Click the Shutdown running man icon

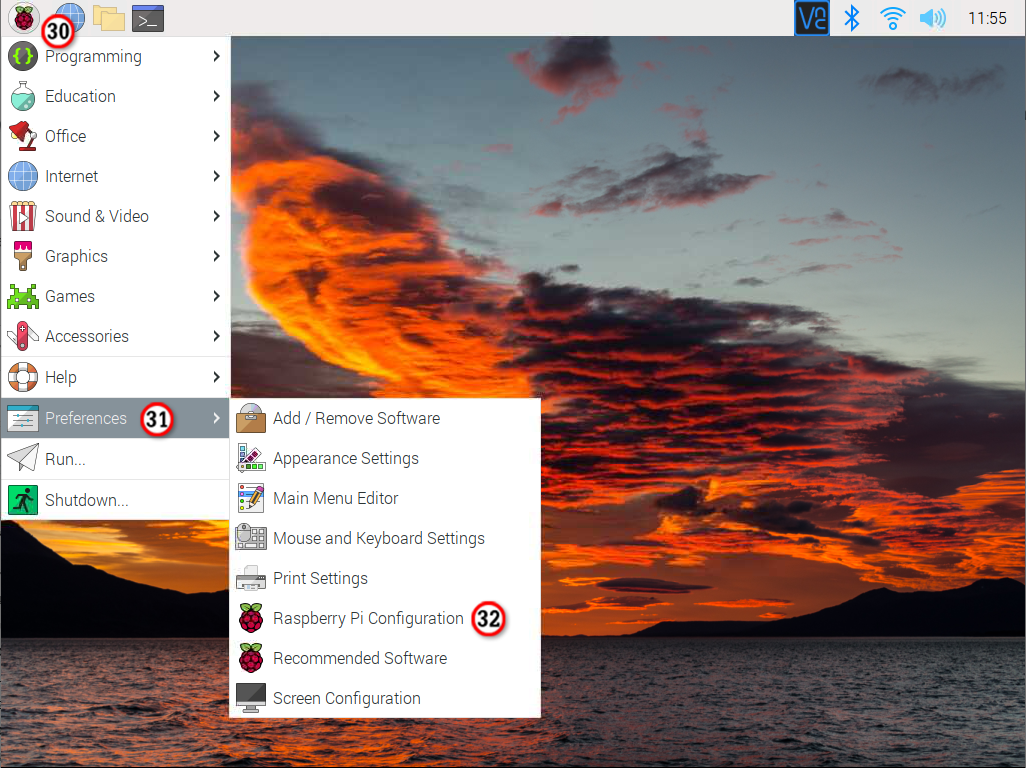tap(23, 500)
